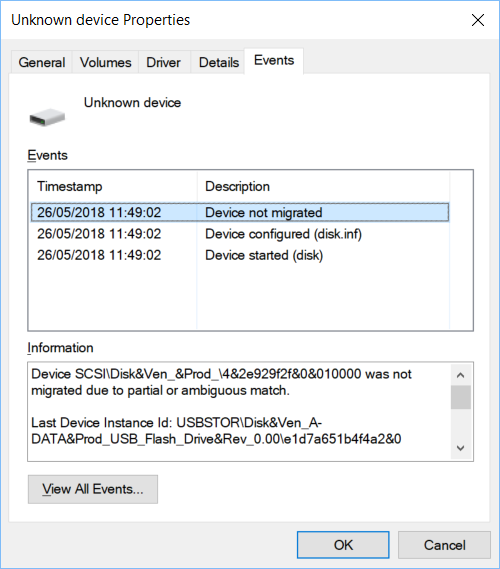Select the Events tab
500x569 pixels.
tap(274, 60)
